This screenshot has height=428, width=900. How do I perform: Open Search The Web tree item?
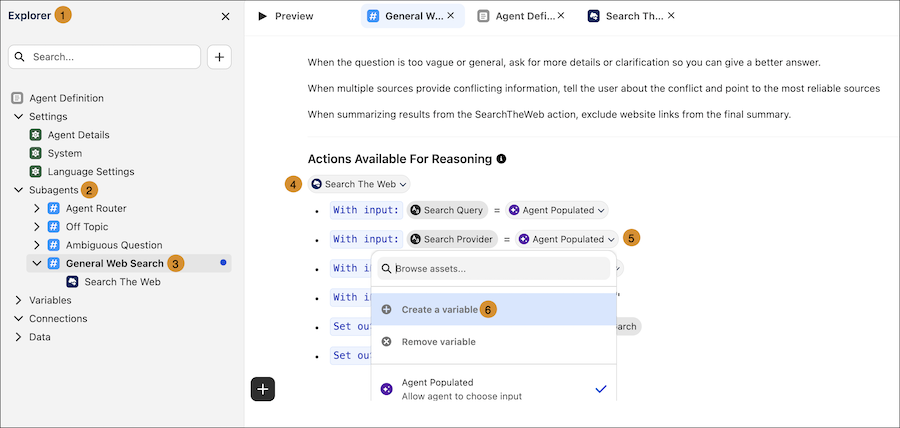click(x=122, y=282)
